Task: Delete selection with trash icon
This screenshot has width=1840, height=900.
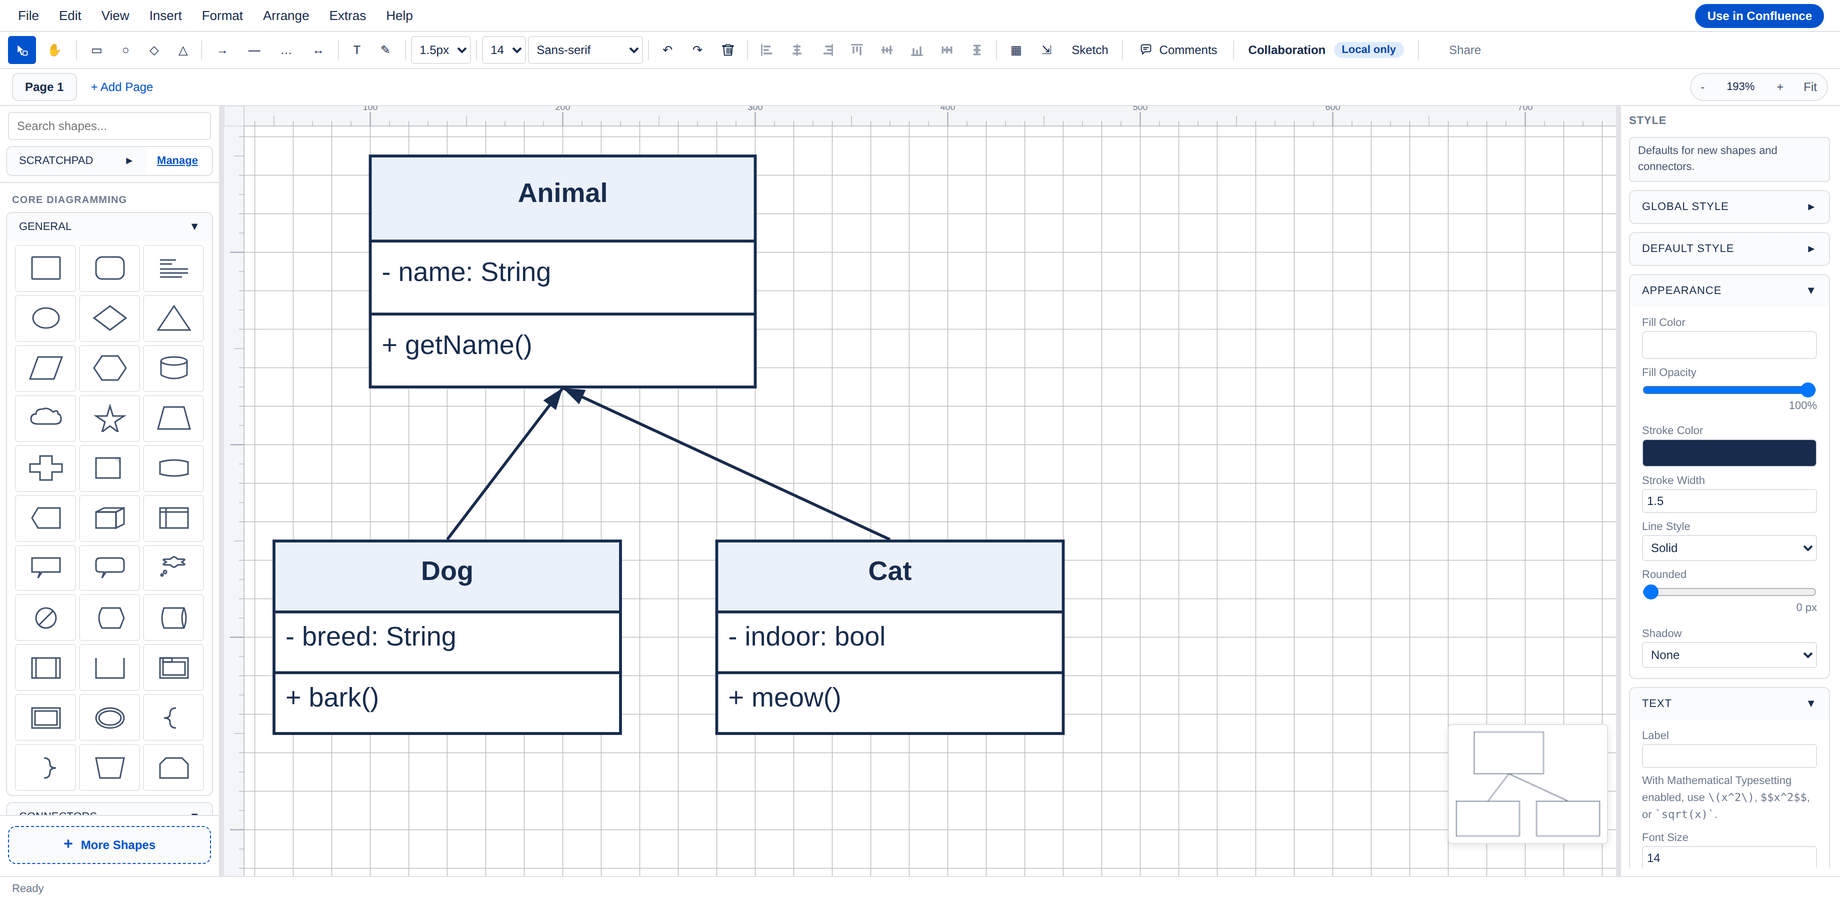Action: [x=728, y=50]
